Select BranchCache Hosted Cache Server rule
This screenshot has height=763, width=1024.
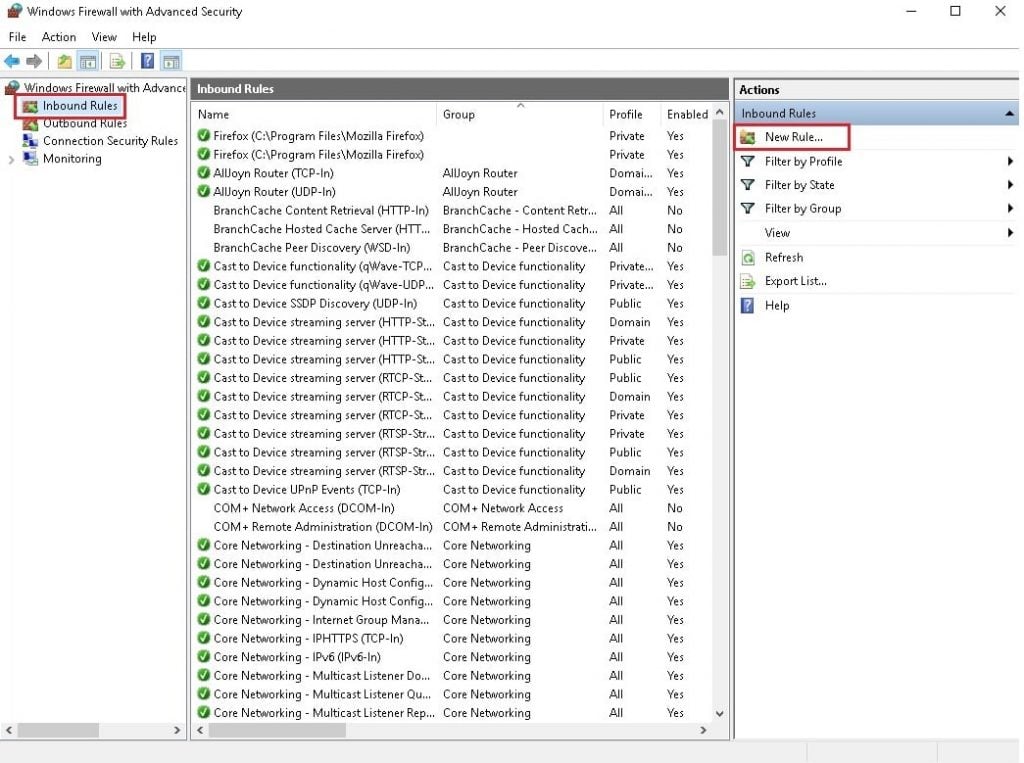pyautogui.click(x=321, y=229)
